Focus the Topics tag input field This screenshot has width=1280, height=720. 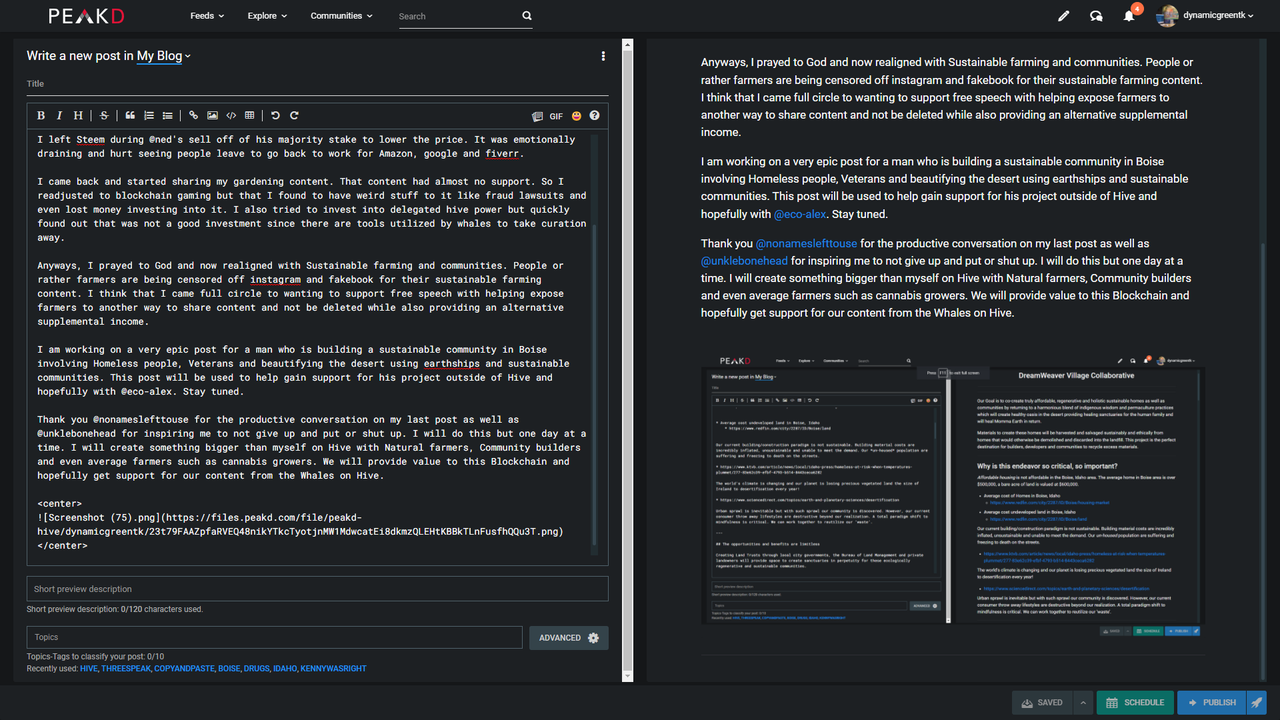274,637
